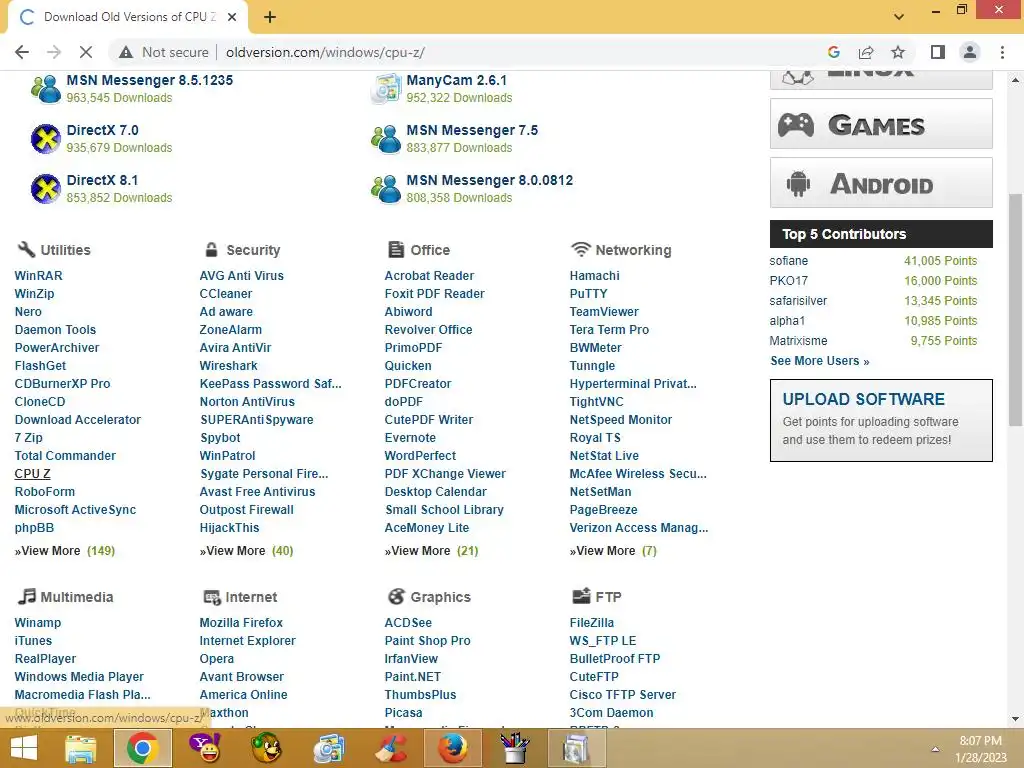Open the Winamp link
Image resolution: width=1024 pixels, height=768 pixels.
(x=37, y=622)
